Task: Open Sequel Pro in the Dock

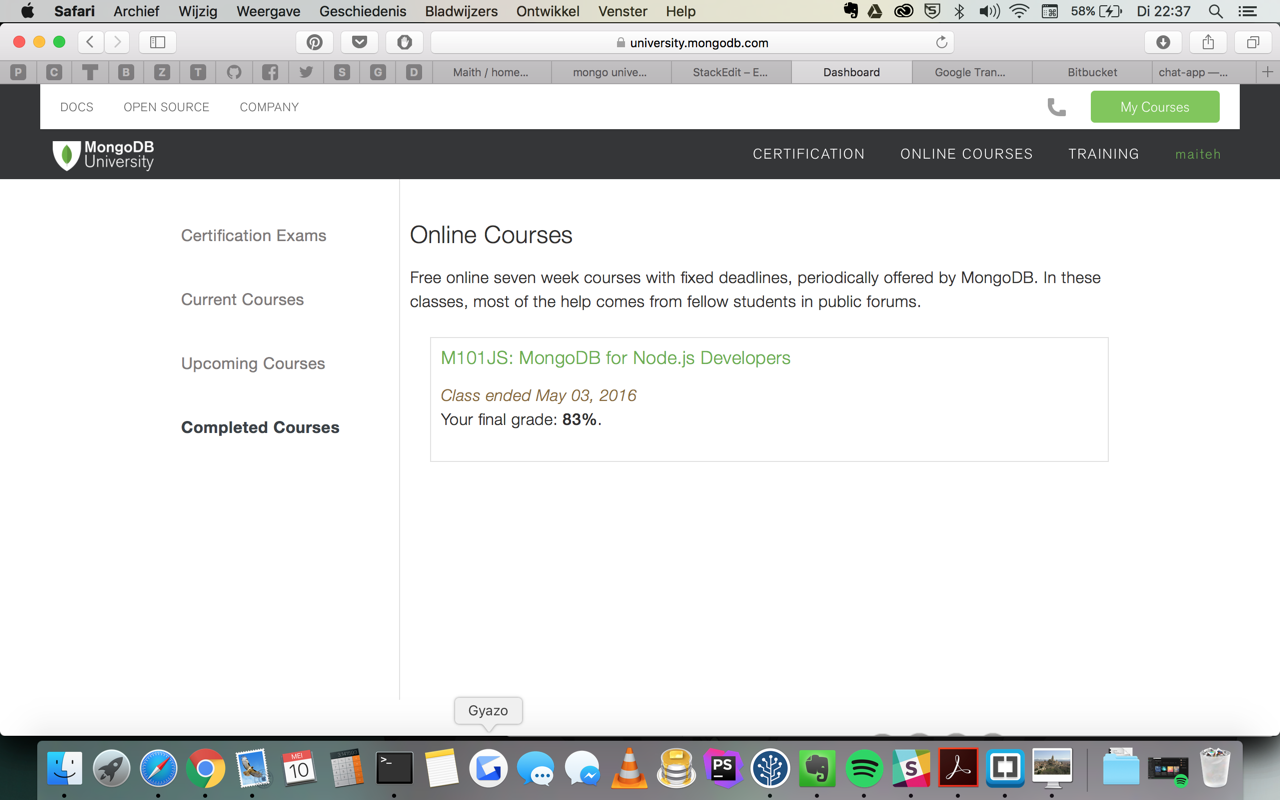Action: 676,768
